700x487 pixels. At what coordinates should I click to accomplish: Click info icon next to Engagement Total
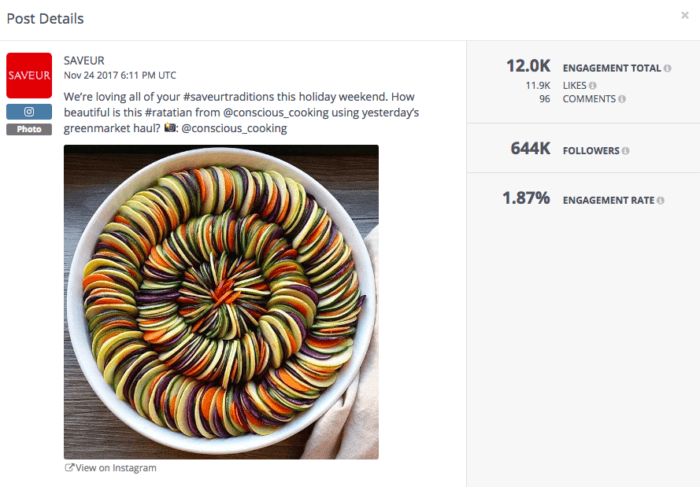click(x=667, y=68)
